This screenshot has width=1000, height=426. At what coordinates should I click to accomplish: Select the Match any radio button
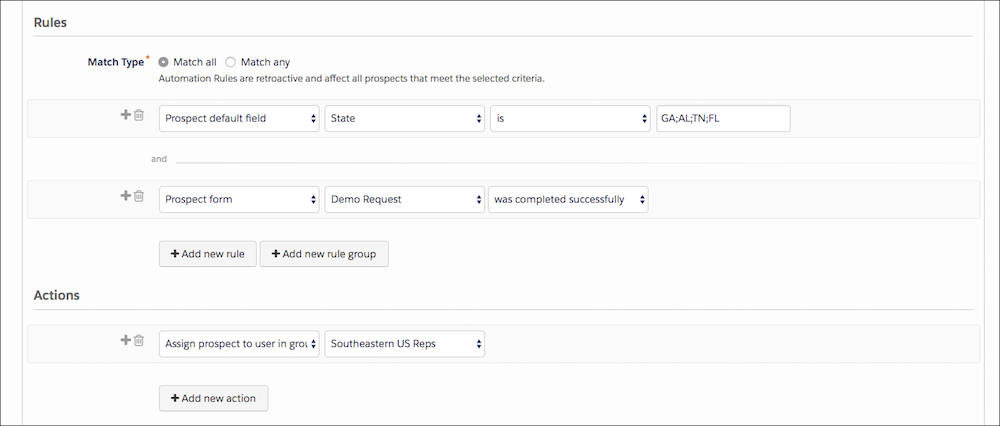231,62
